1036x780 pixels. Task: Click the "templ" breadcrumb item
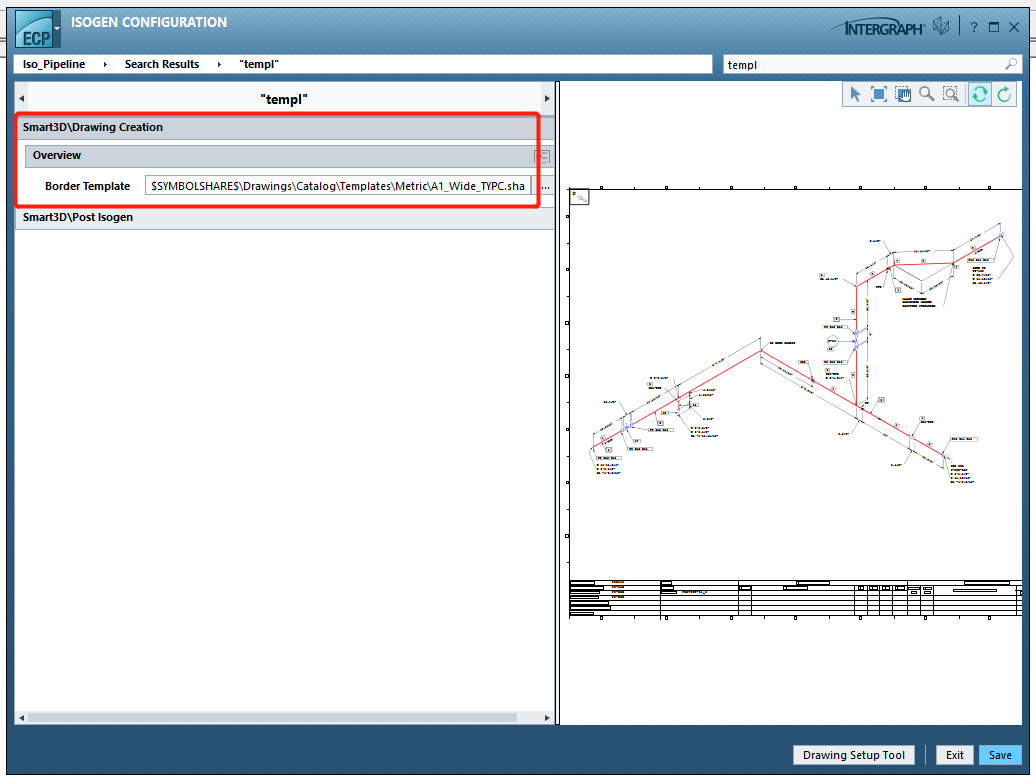259,64
